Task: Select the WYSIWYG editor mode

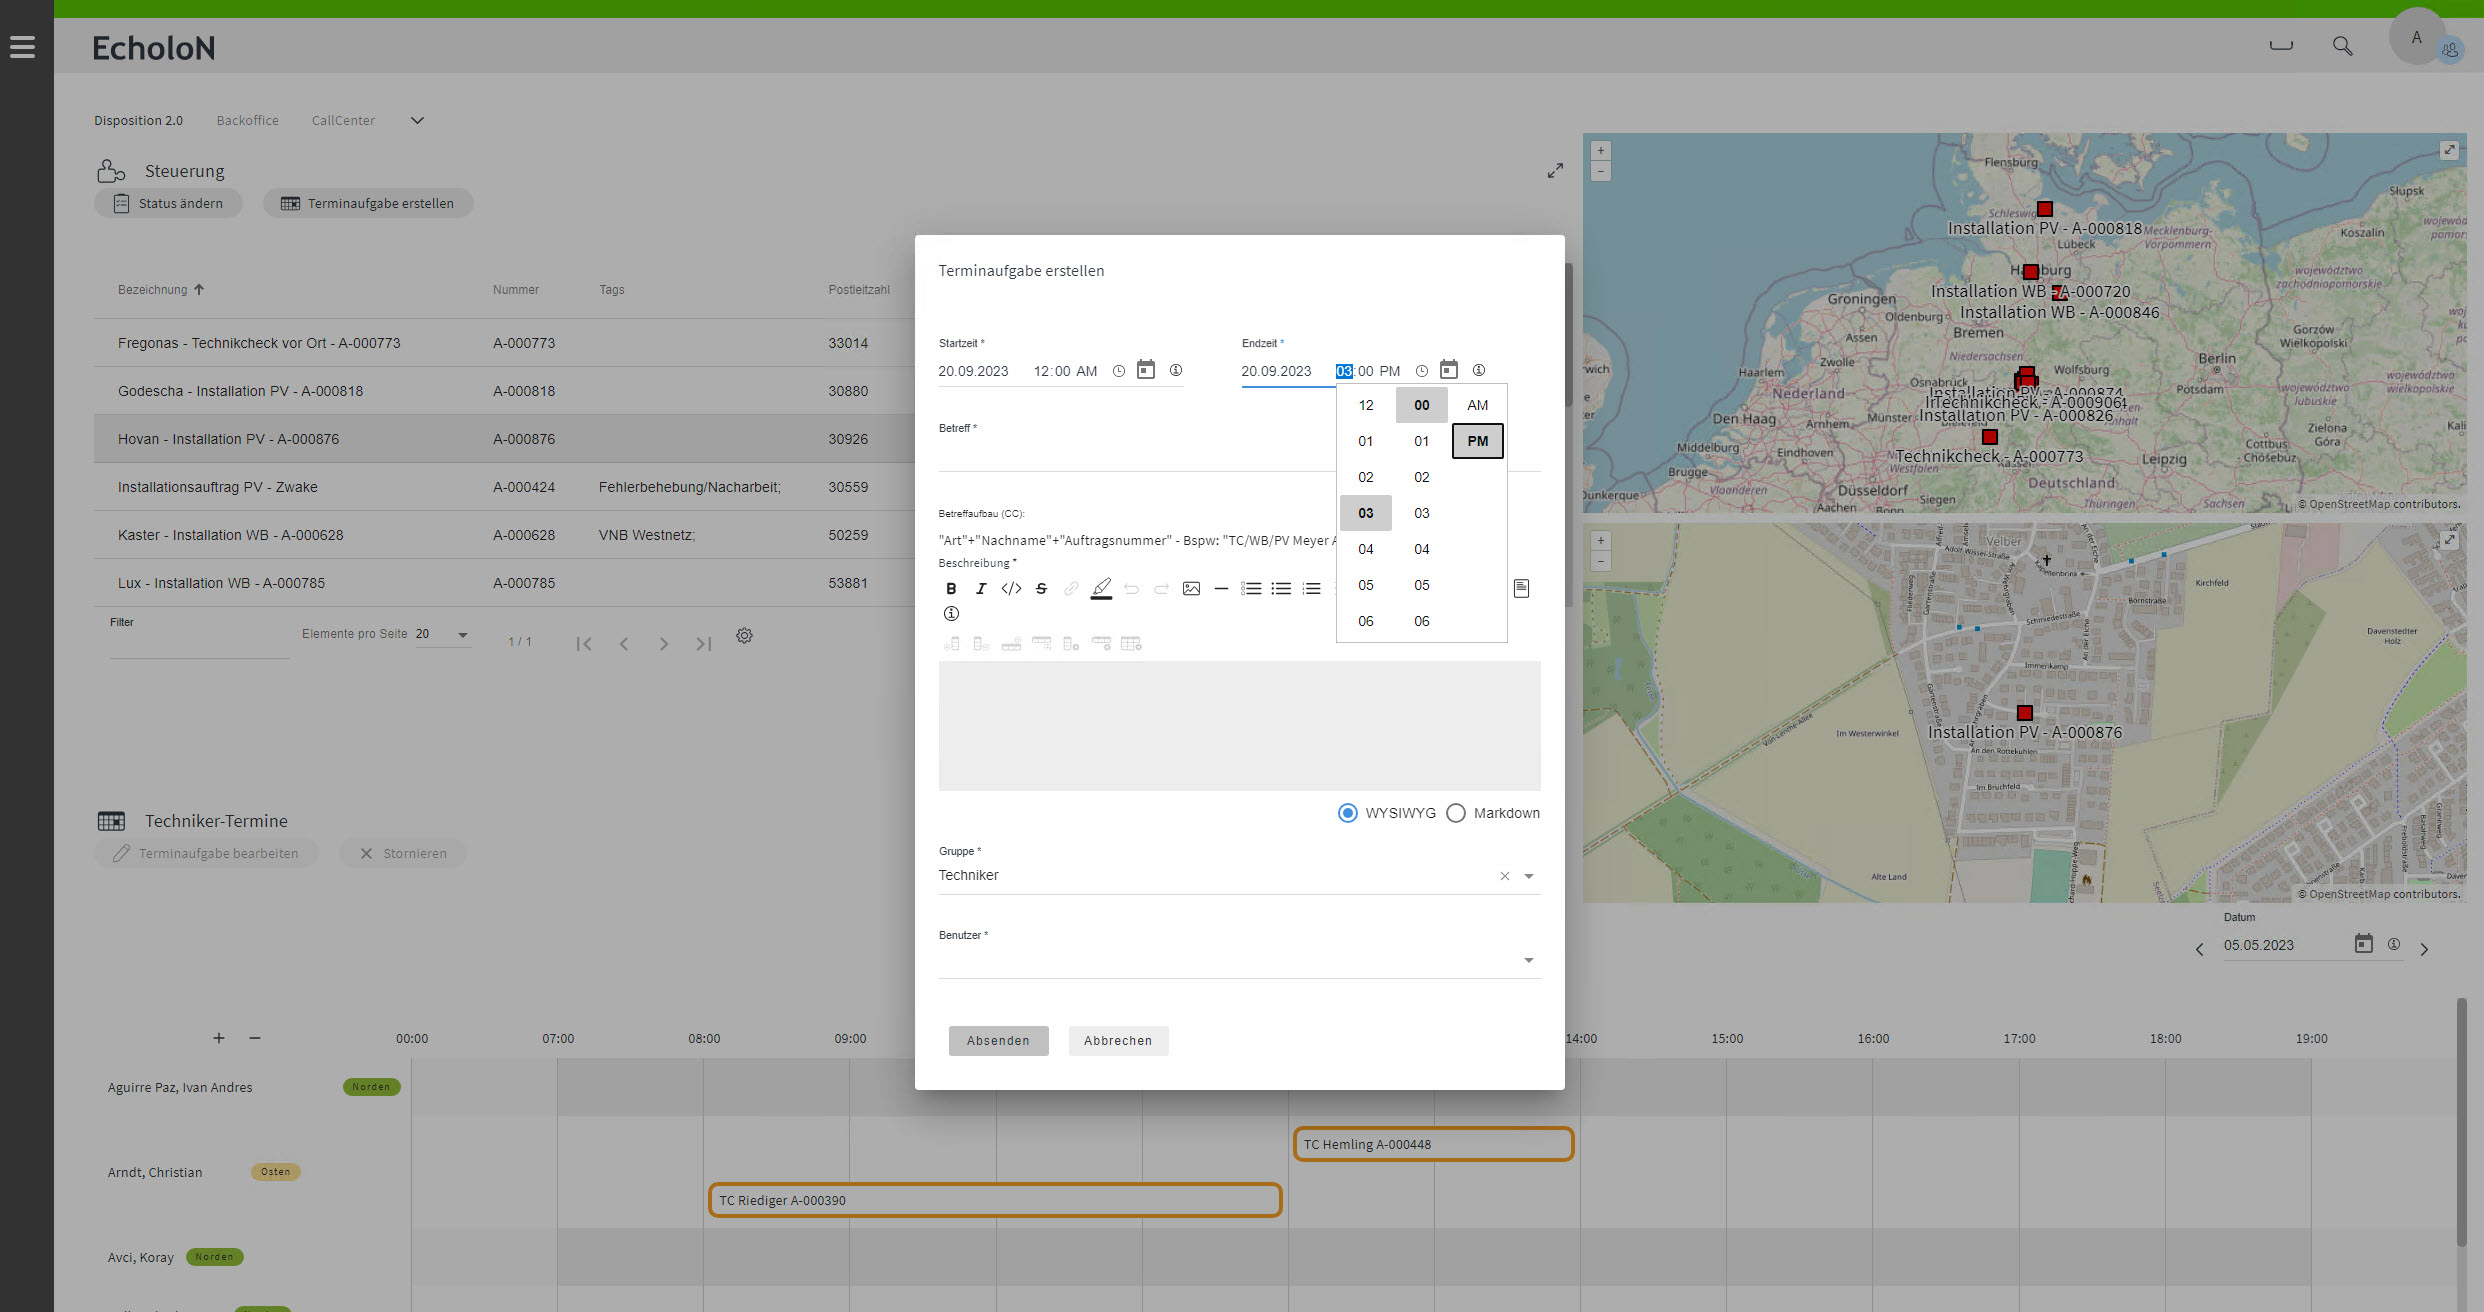Action: point(1348,813)
